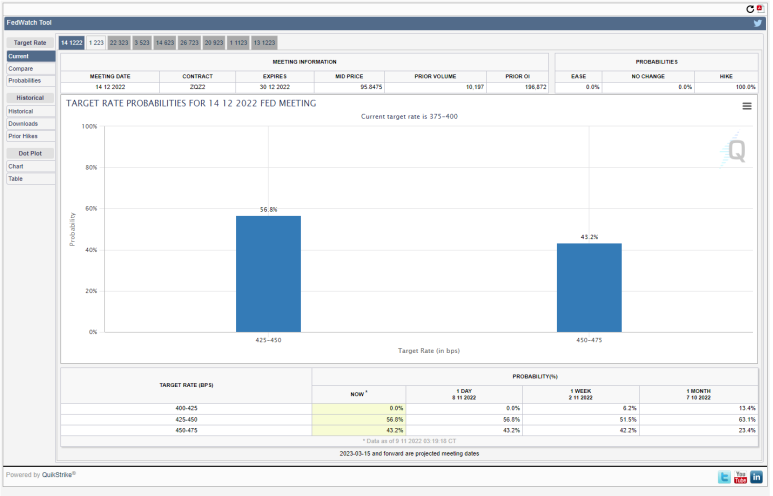Open the chart hamburger menu icon
This screenshot has width=773, height=496.
(x=747, y=106)
